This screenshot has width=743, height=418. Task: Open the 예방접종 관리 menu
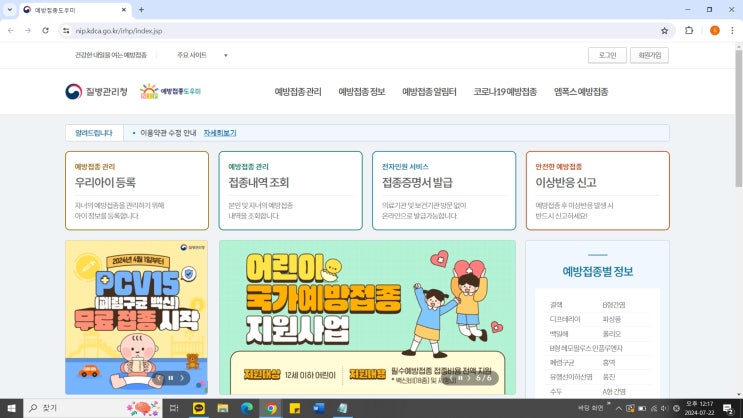tap(298, 91)
